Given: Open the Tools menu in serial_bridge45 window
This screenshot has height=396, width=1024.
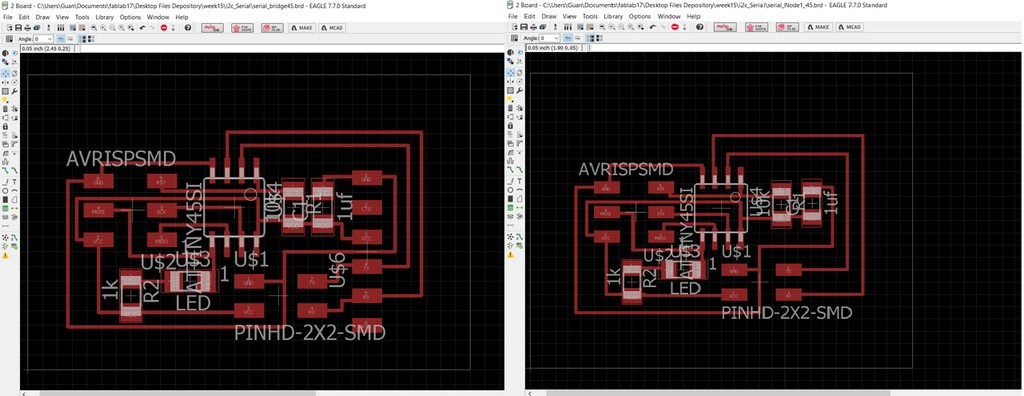Looking at the screenshot, I should pos(82,16).
